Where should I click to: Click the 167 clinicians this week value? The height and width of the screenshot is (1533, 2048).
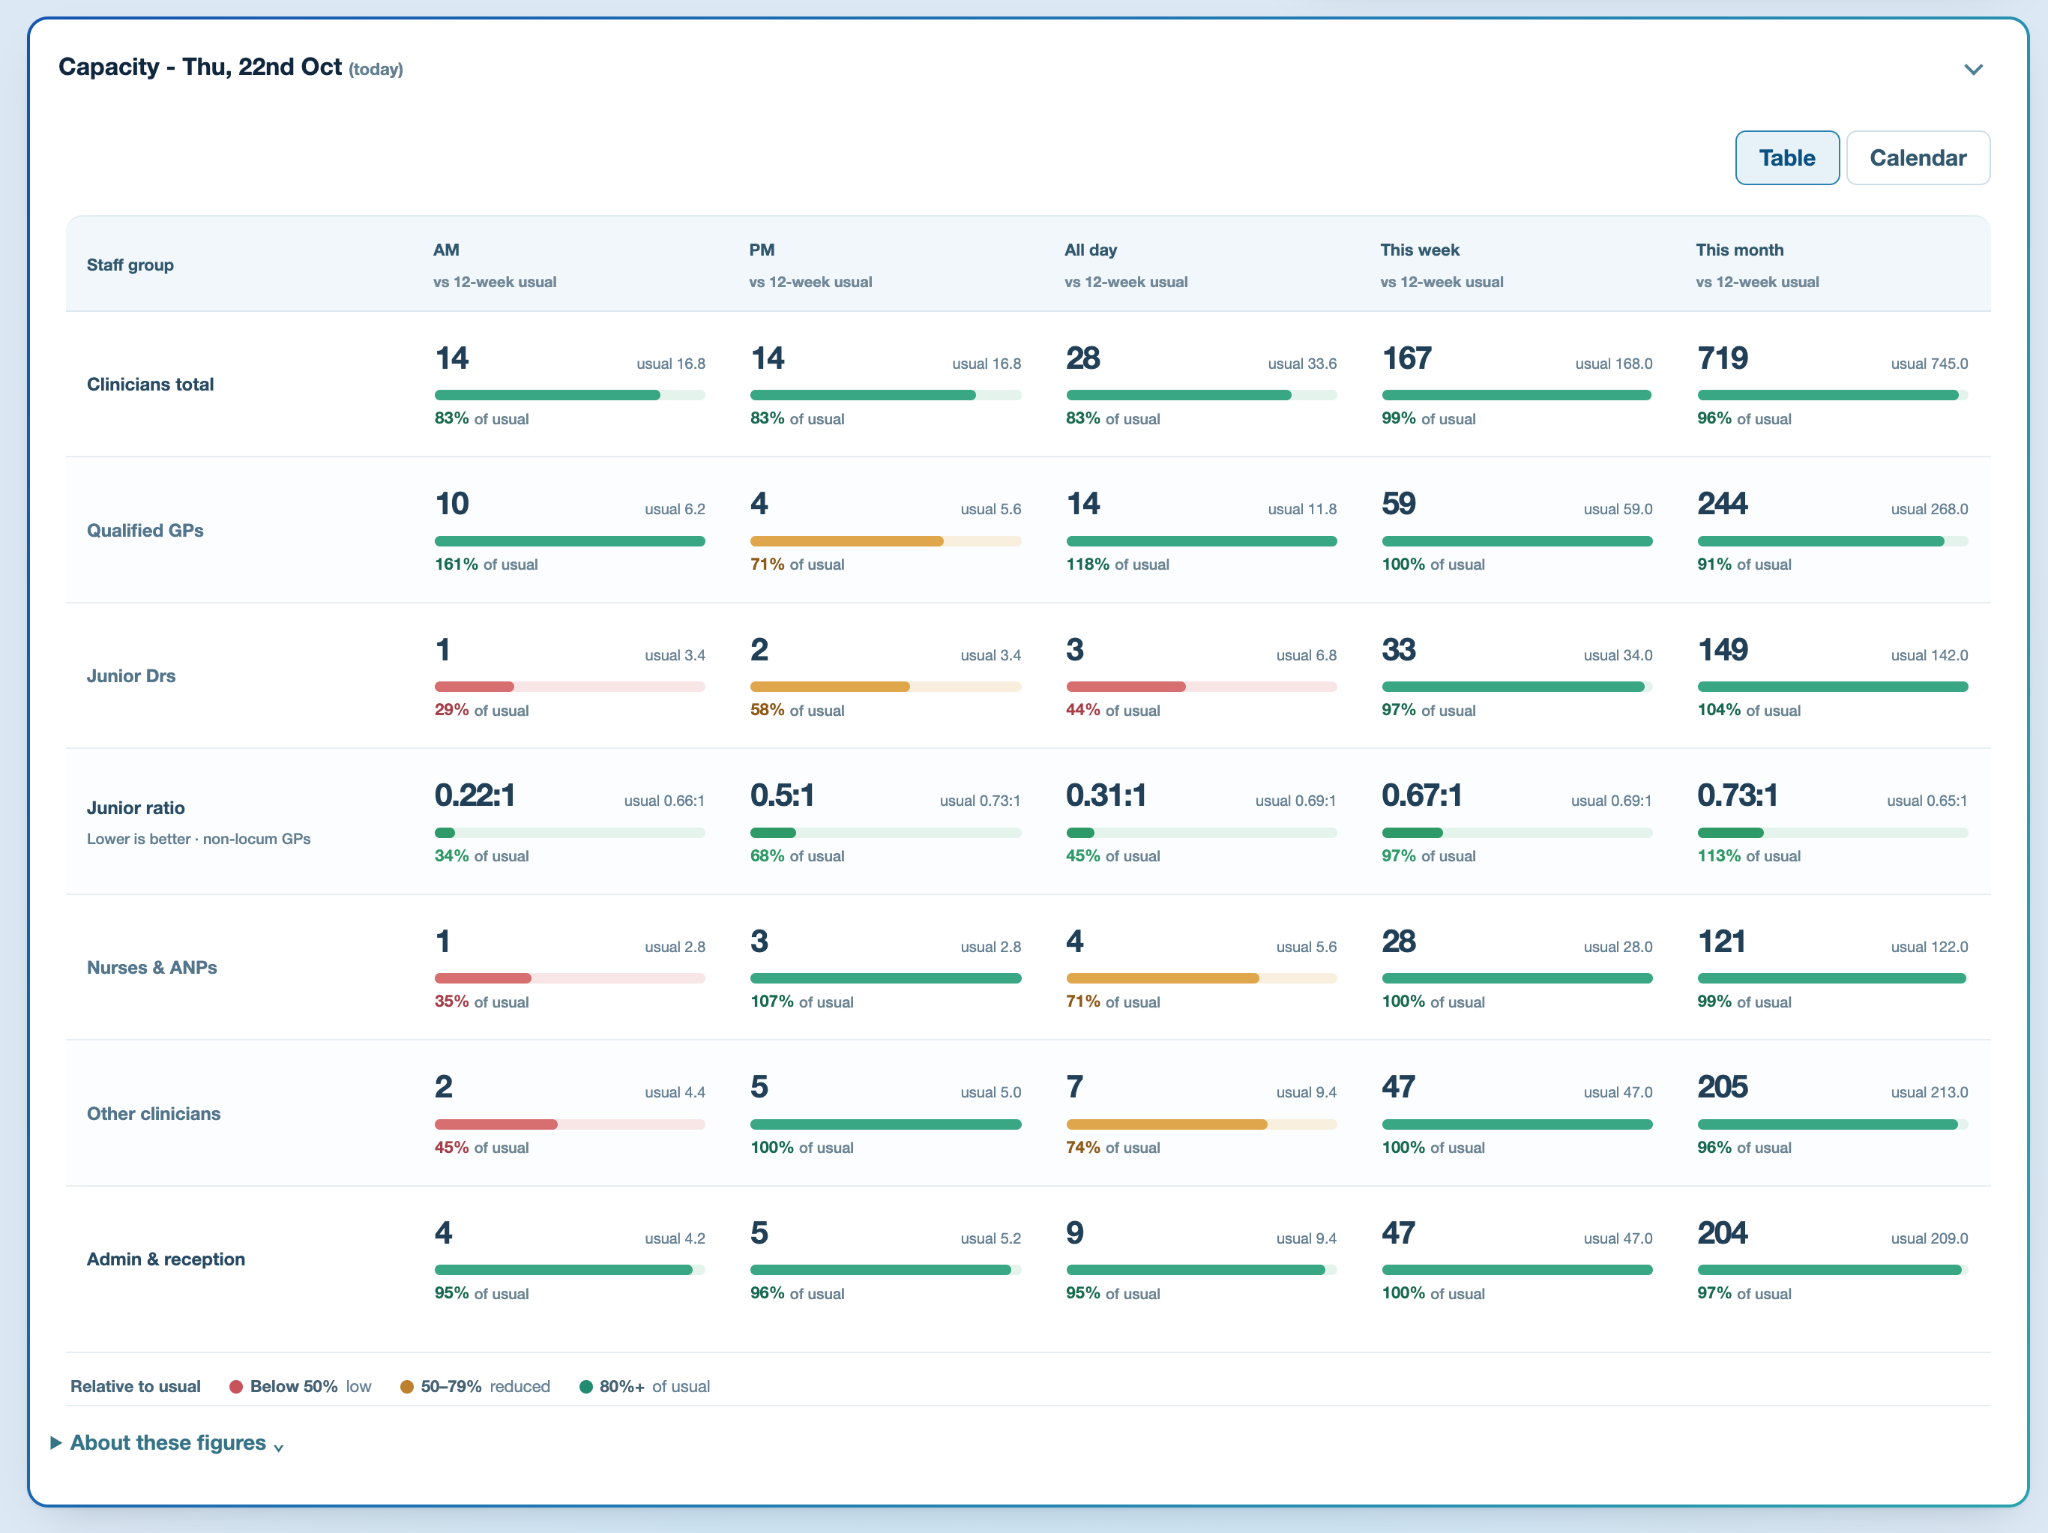[1407, 358]
